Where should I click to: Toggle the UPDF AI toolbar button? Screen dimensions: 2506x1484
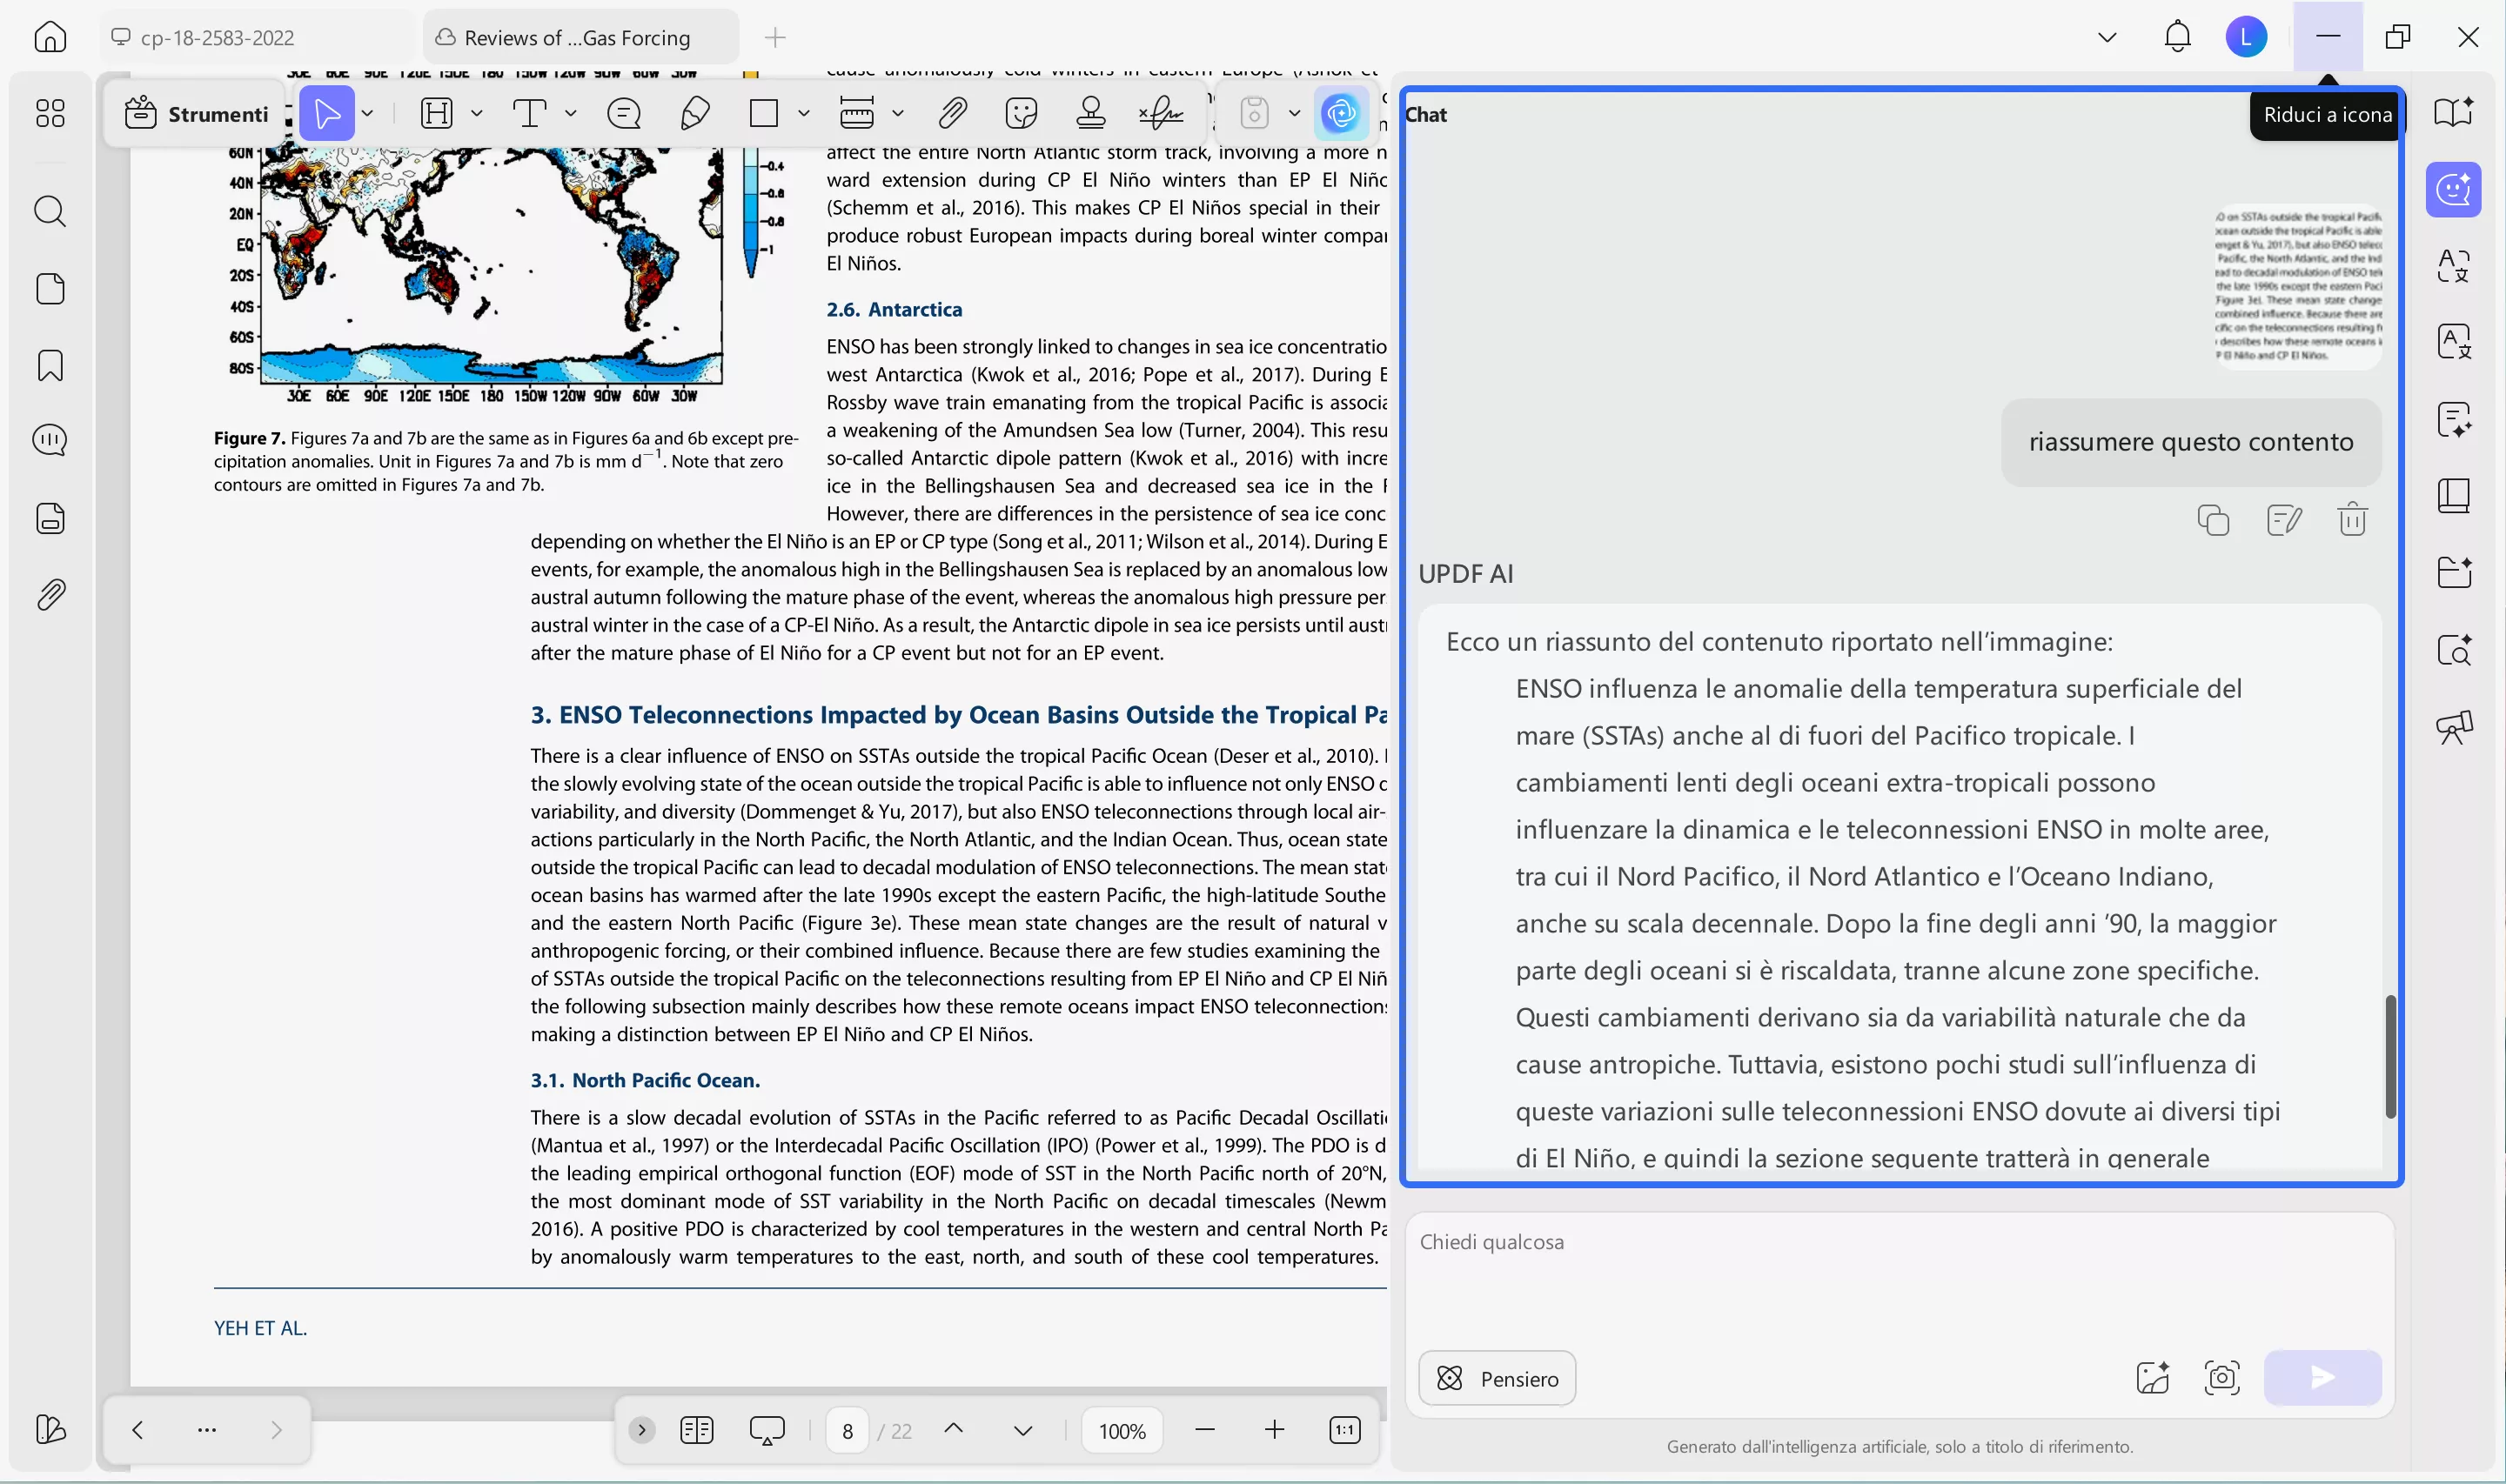click(x=1340, y=113)
